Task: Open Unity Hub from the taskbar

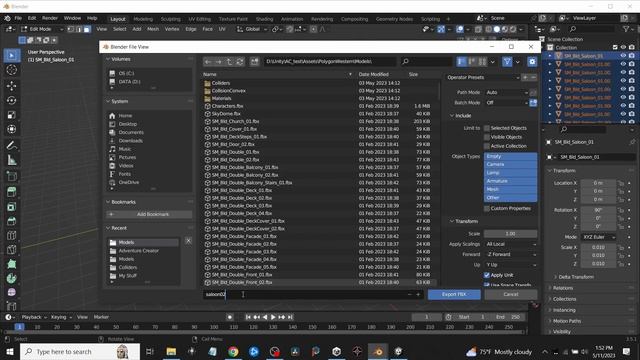Action: [x=336, y=351]
